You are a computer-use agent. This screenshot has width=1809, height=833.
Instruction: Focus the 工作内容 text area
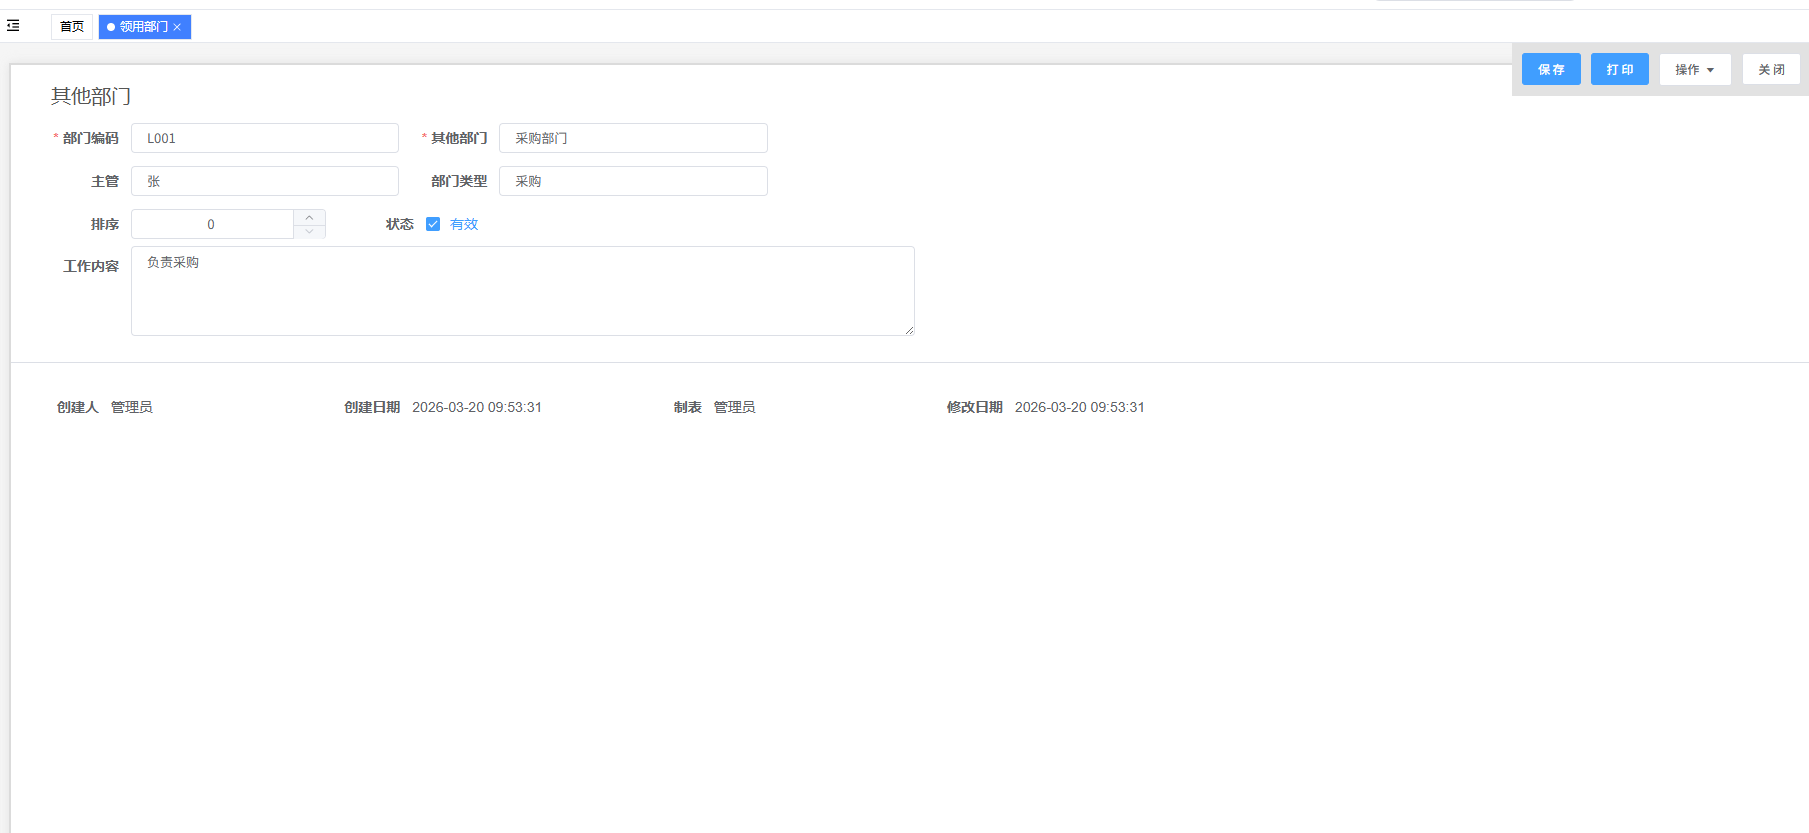click(x=522, y=291)
